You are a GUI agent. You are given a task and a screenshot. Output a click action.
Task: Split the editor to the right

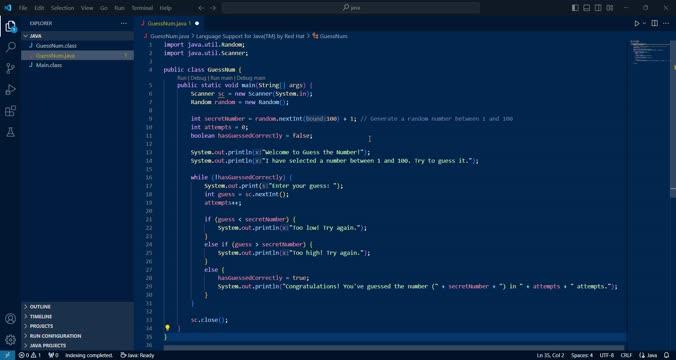coord(654,23)
